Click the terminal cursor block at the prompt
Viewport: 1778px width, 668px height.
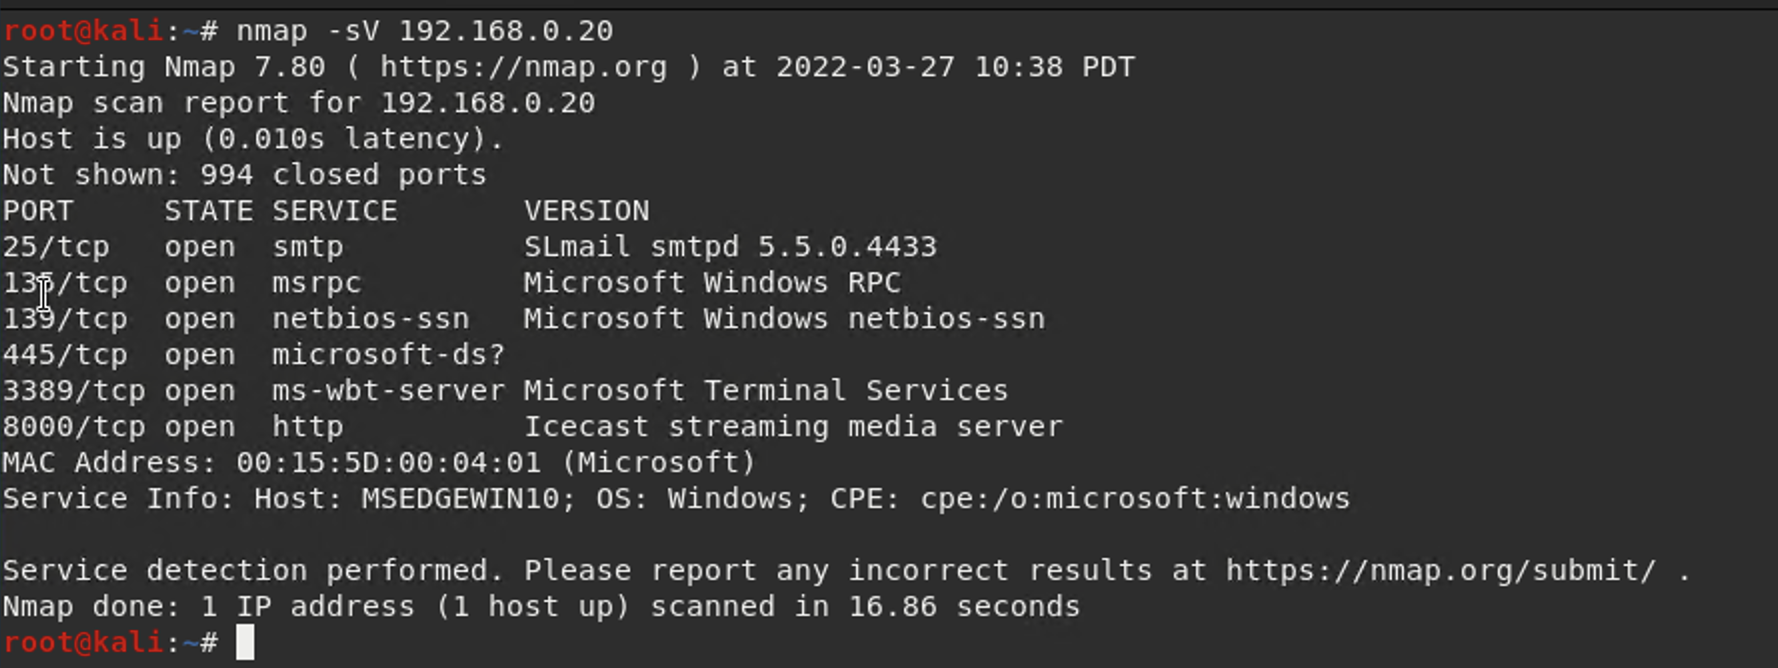(245, 642)
